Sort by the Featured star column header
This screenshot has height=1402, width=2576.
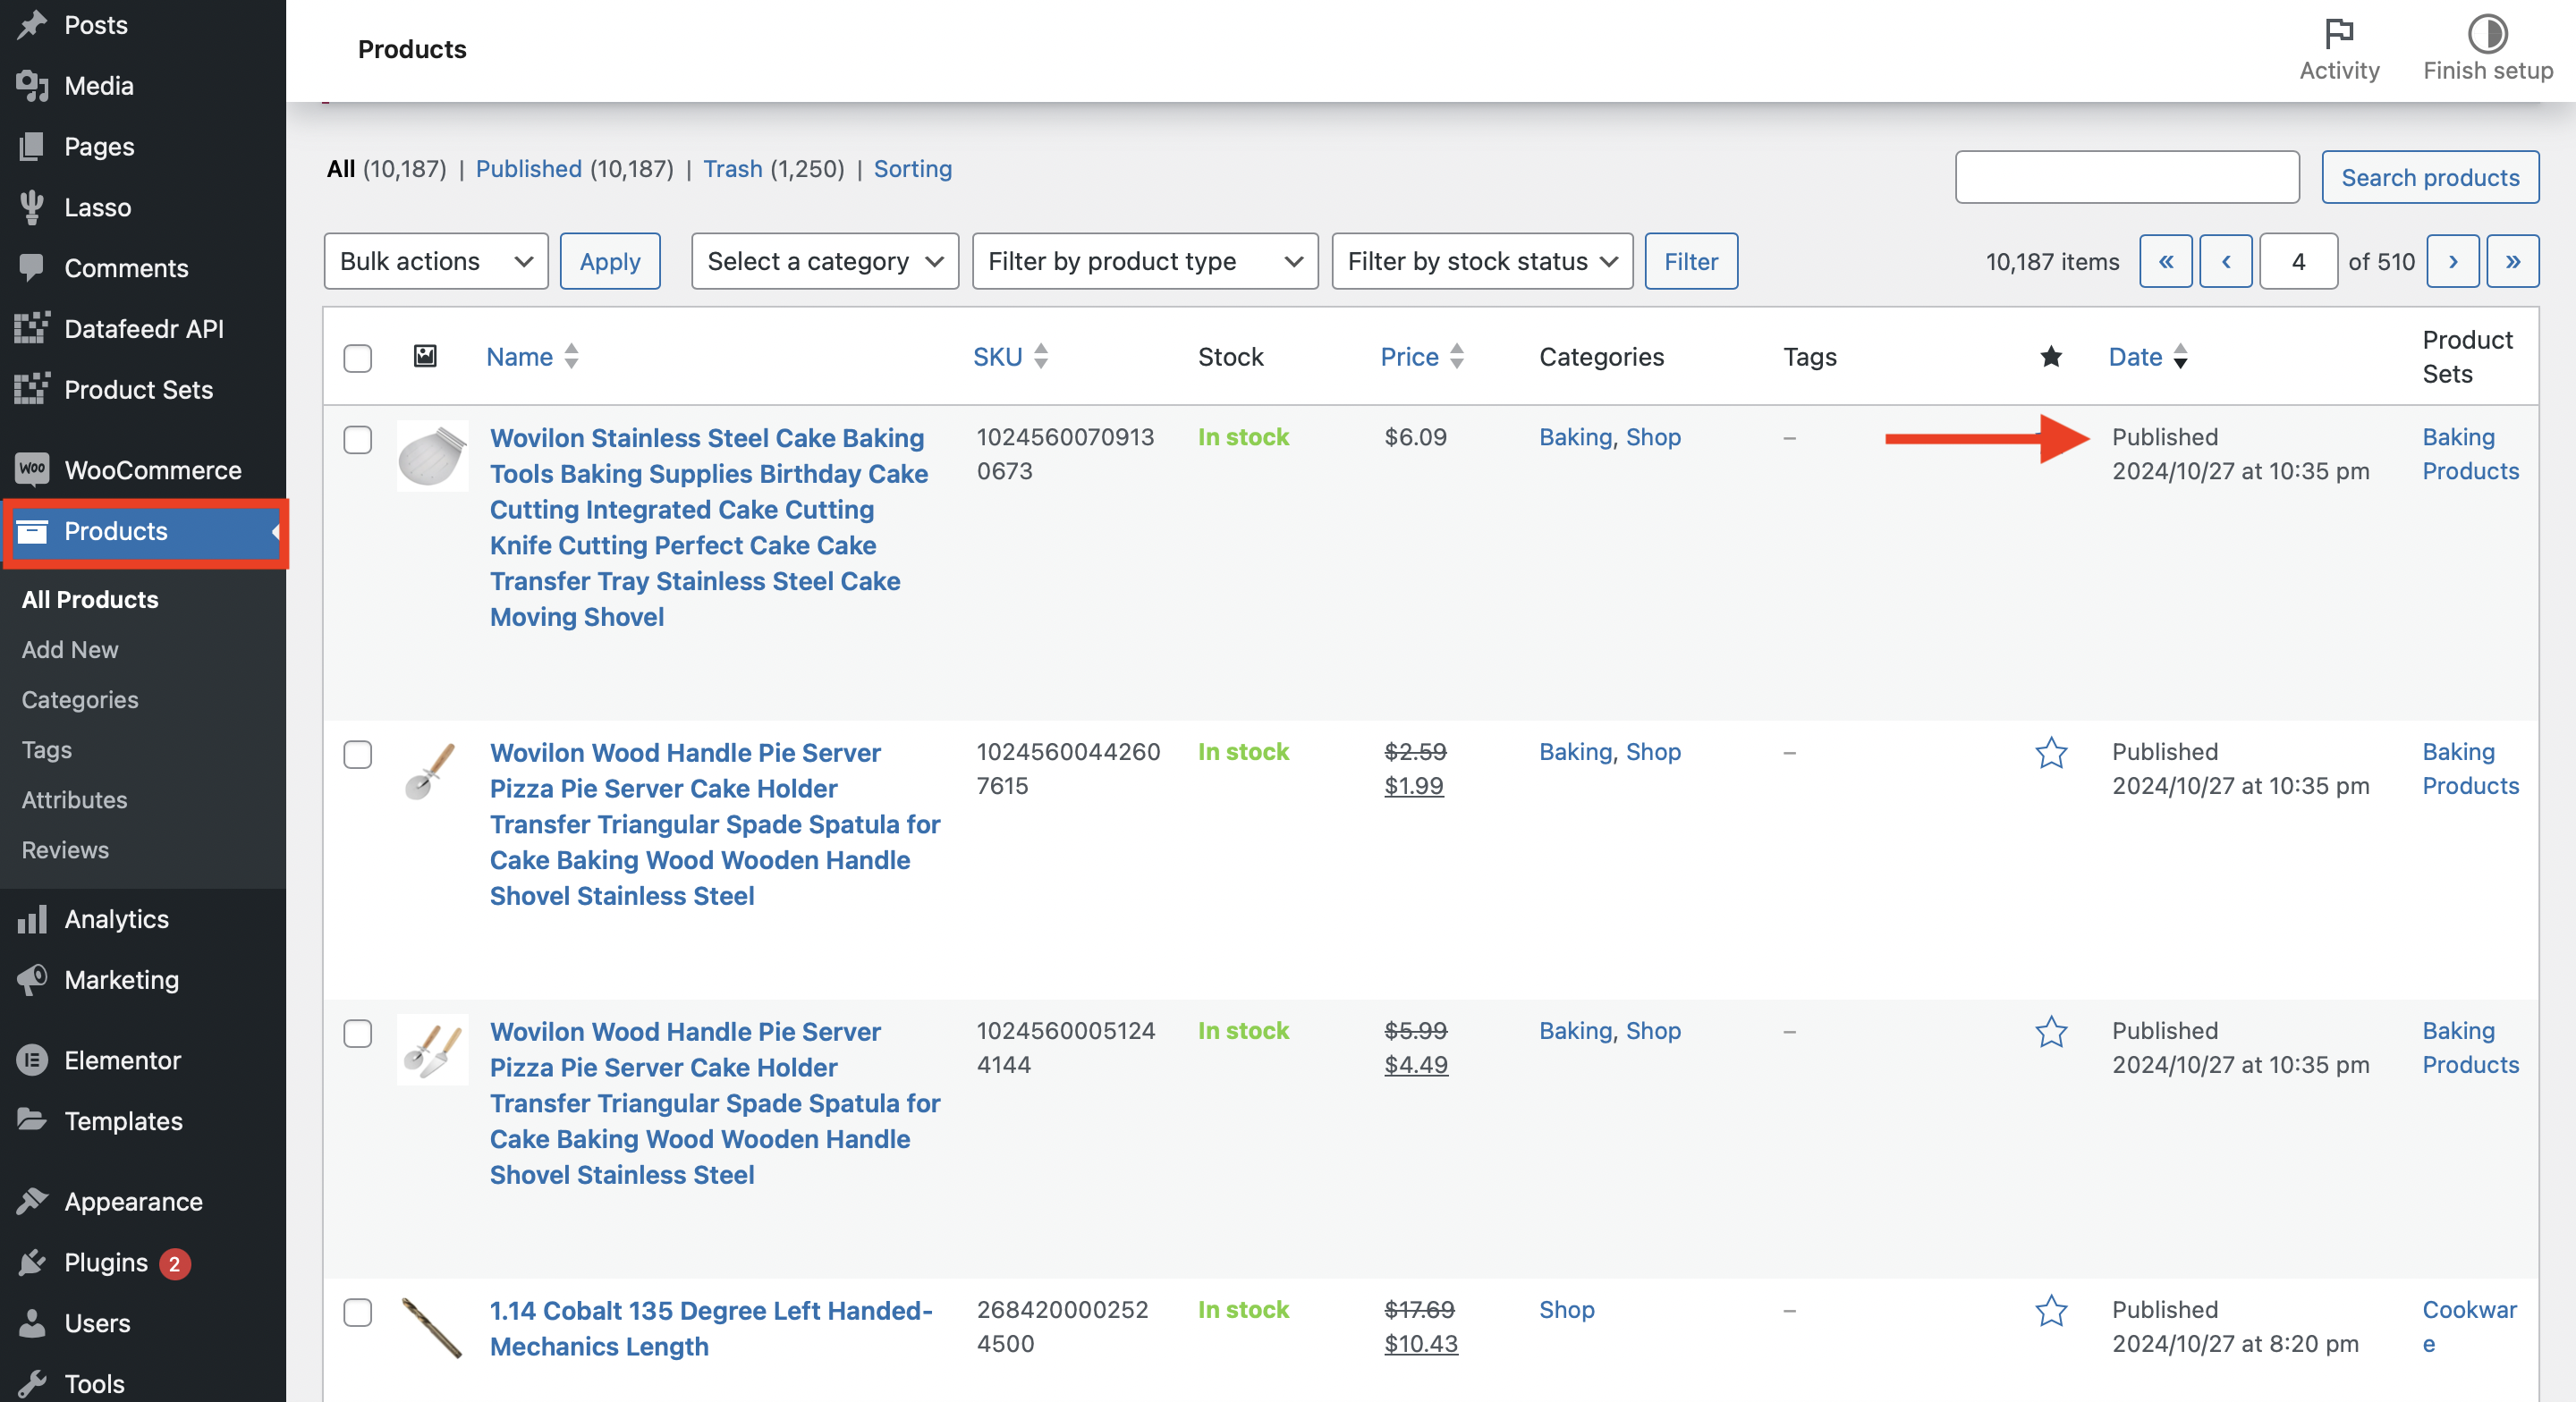2051,356
